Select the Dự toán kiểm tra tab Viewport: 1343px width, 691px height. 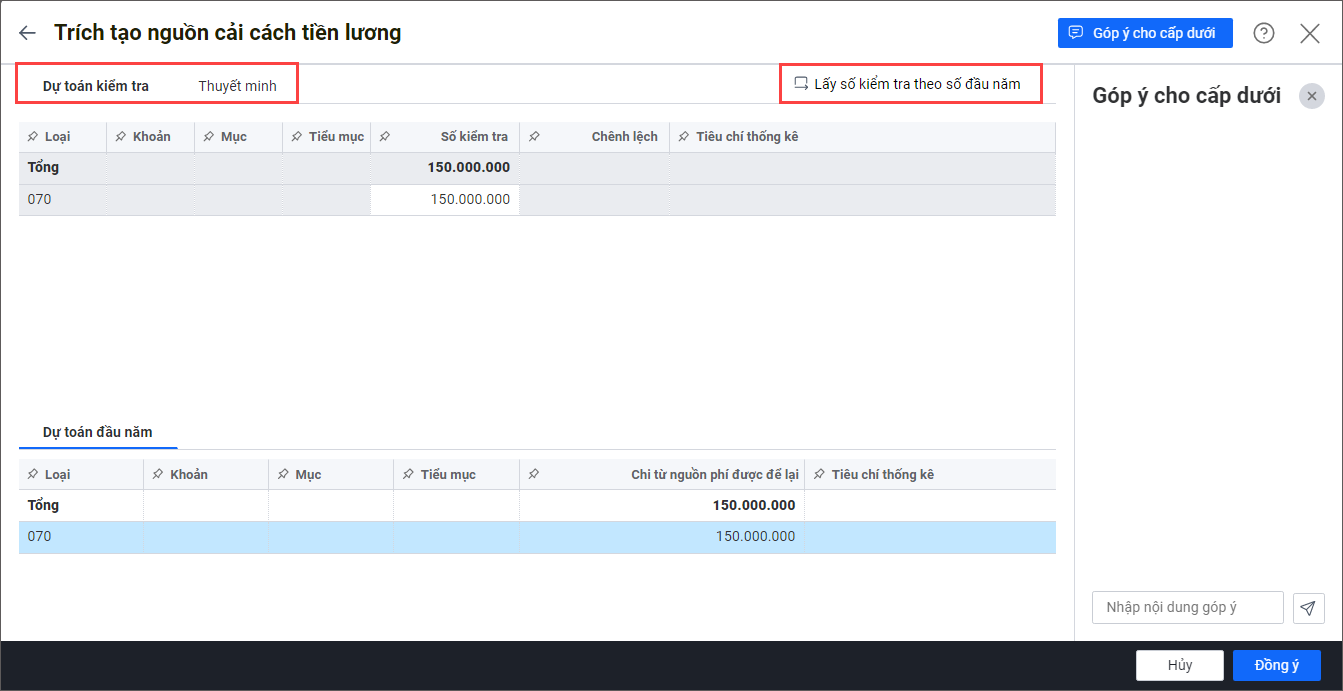(95, 86)
